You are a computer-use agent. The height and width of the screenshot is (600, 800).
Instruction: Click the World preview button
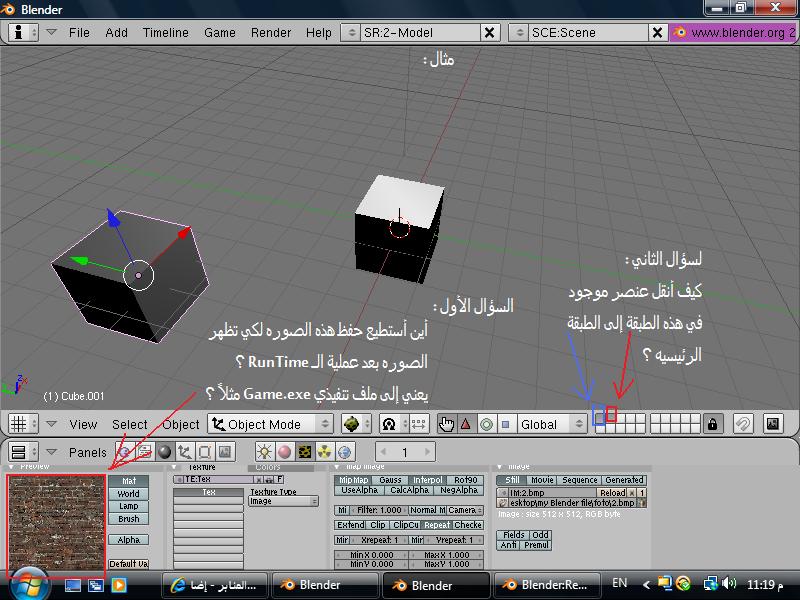click(129, 494)
